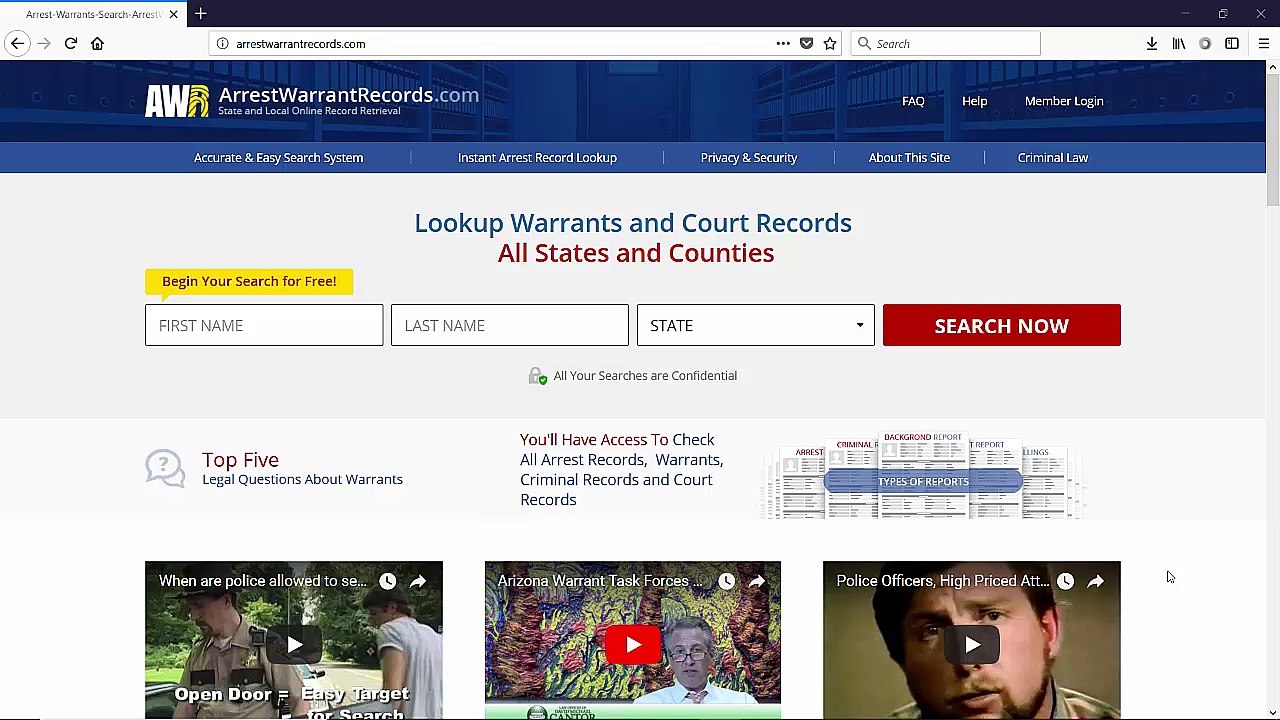Watch later icon on Arizona Warrant video
1280x720 pixels.
(x=727, y=581)
